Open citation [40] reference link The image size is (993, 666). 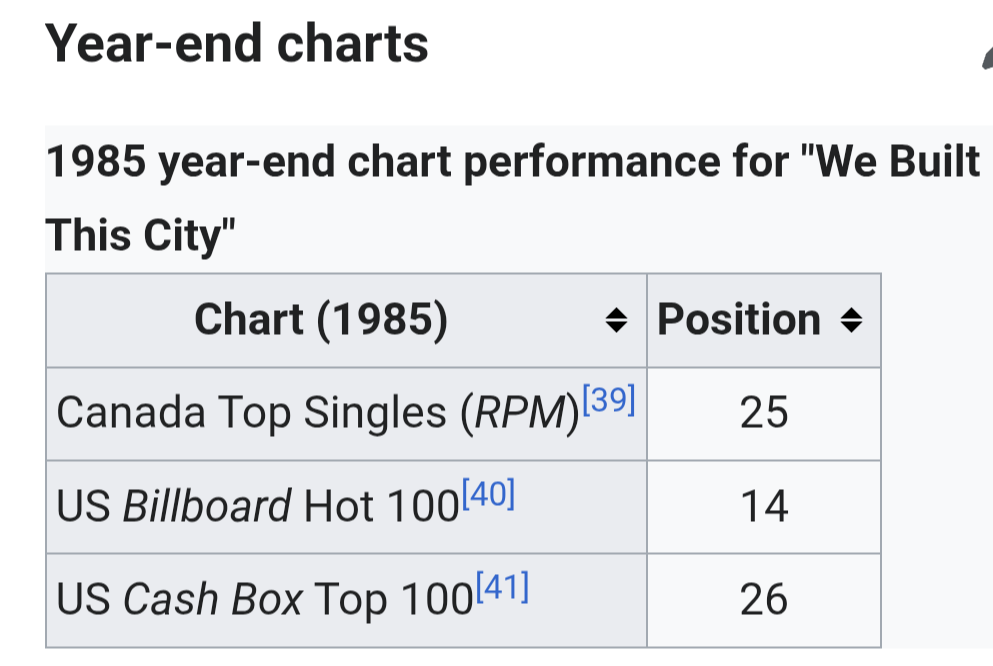click(488, 493)
